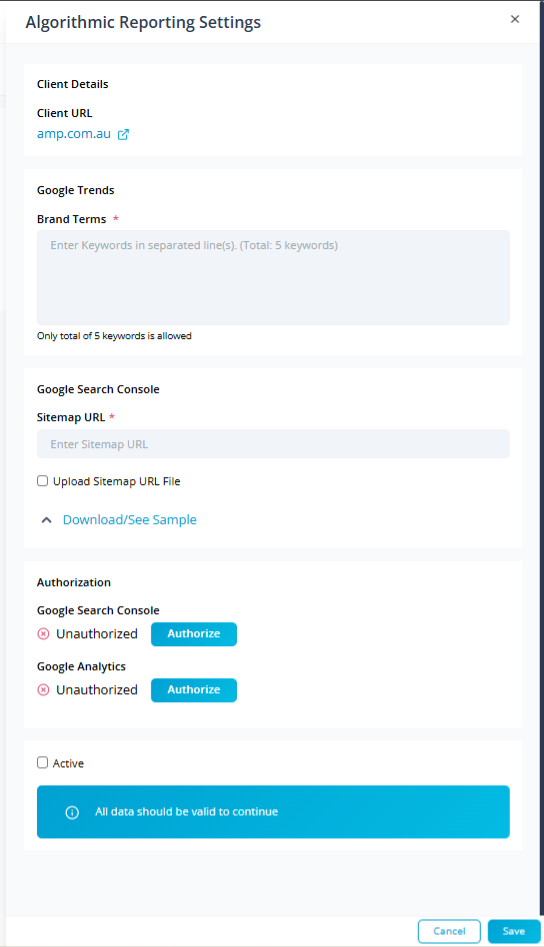This screenshot has width=544, height=947.
Task: Enable the Active checkbox
Action: (42, 763)
